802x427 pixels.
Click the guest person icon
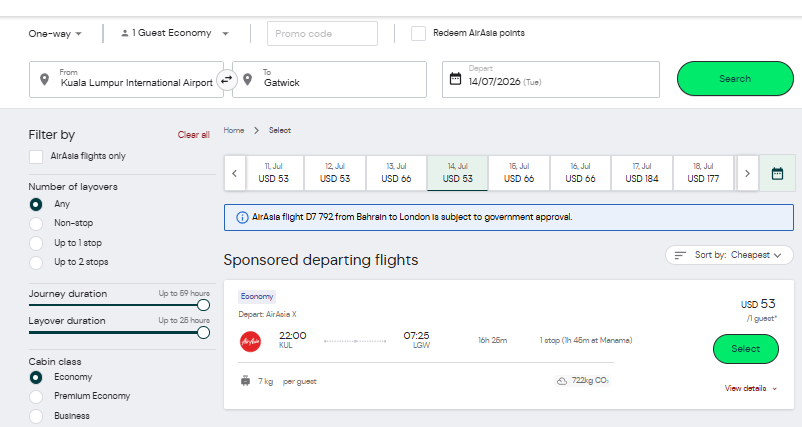[124, 33]
